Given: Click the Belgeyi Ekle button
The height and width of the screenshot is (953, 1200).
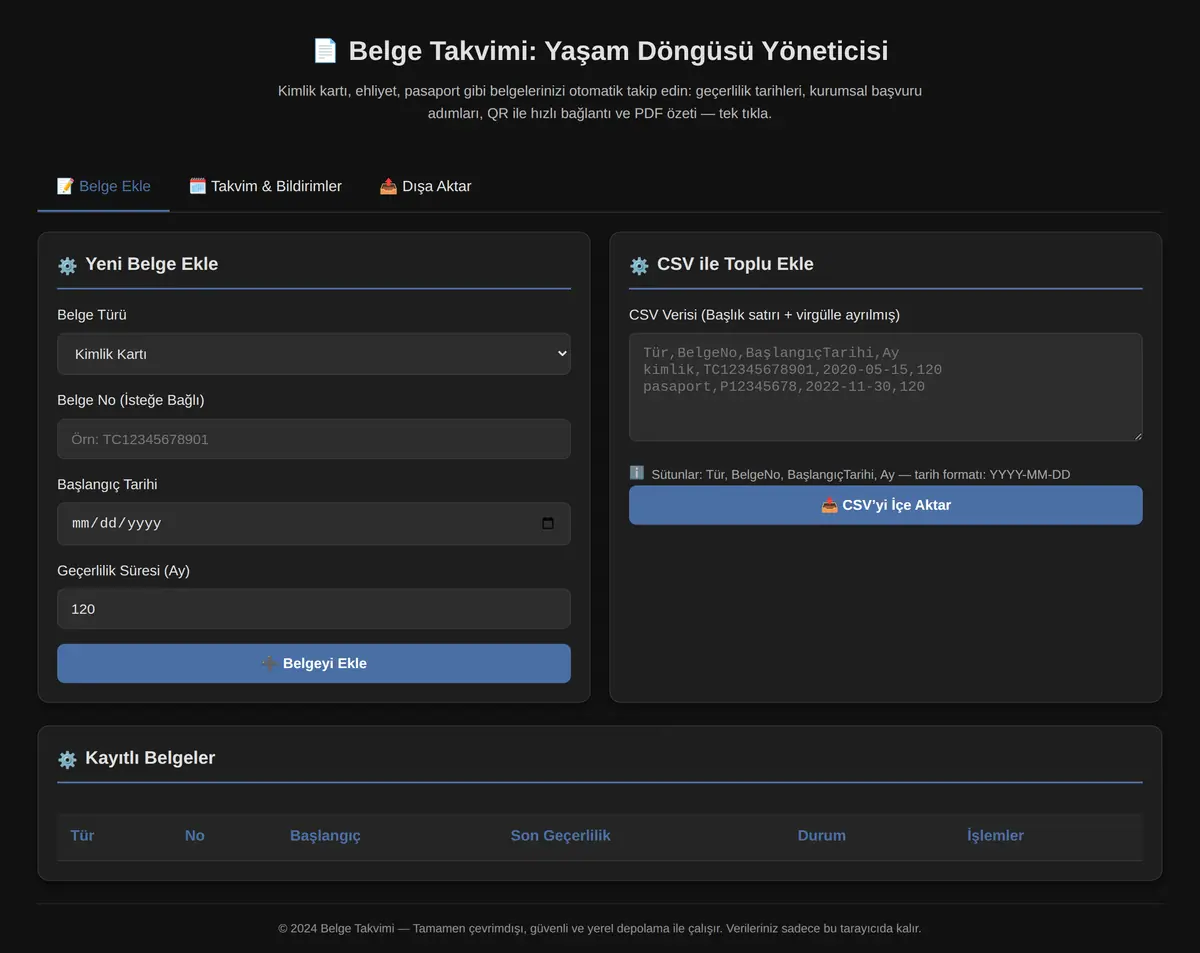Looking at the screenshot, I should 314,663.
